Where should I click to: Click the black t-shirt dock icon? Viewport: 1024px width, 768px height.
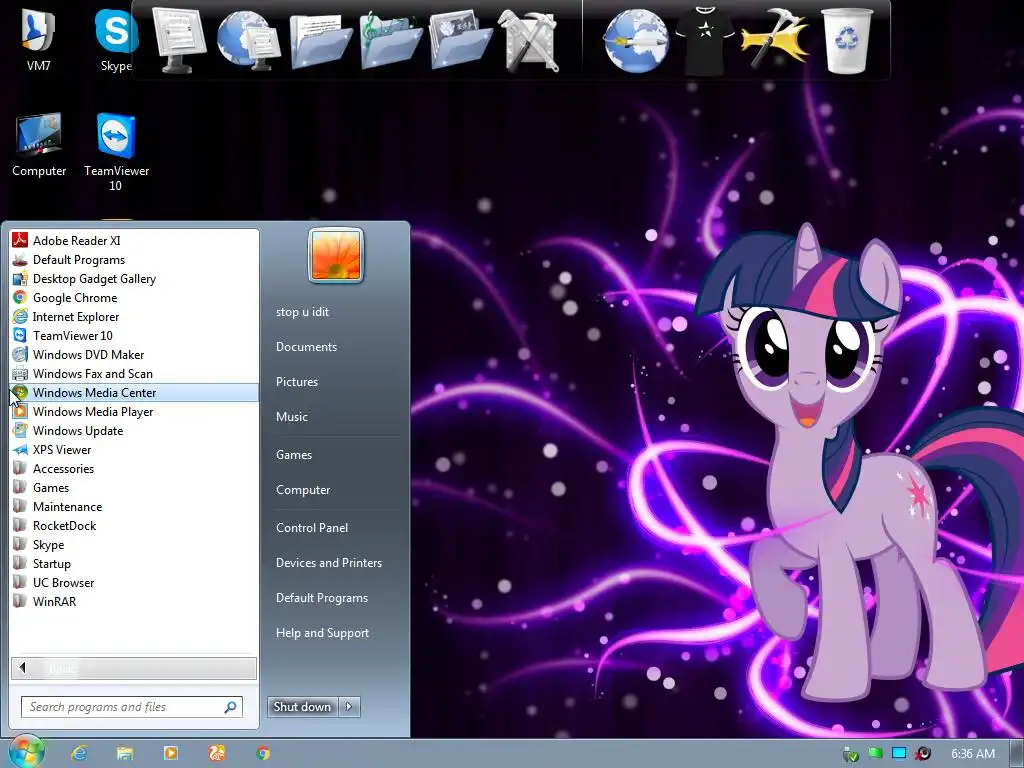(705, 40)
